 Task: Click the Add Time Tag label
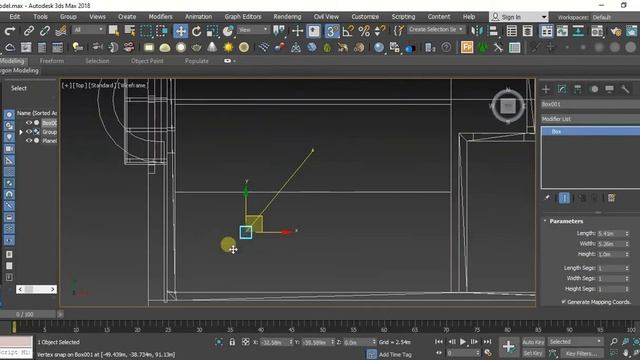(395, 354)
